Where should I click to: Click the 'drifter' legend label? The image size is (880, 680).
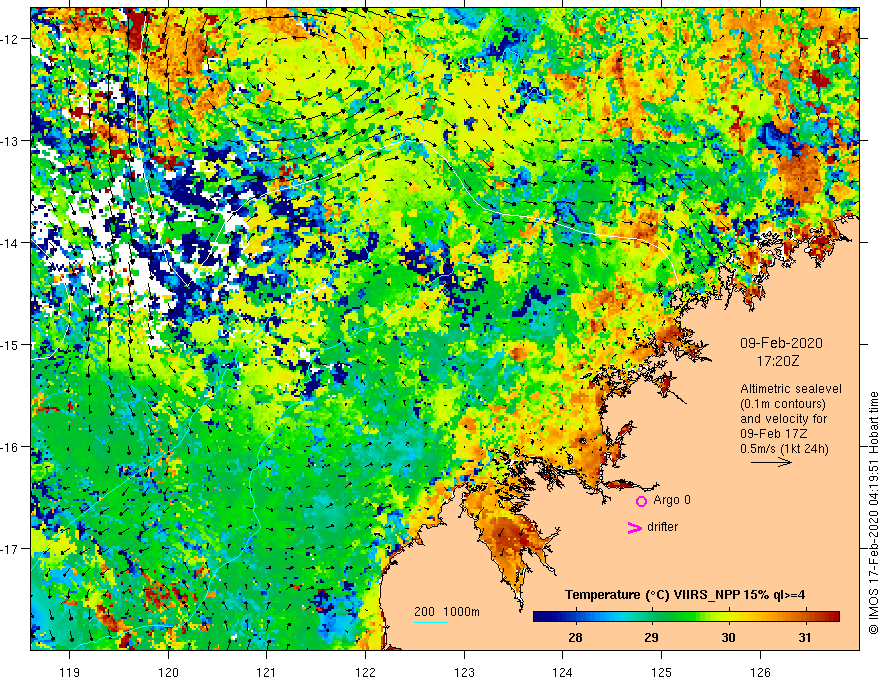pos(662,527)
